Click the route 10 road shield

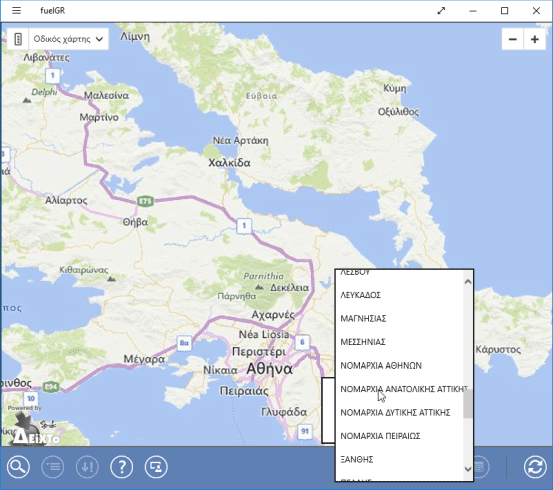click(x=31, y=399)
